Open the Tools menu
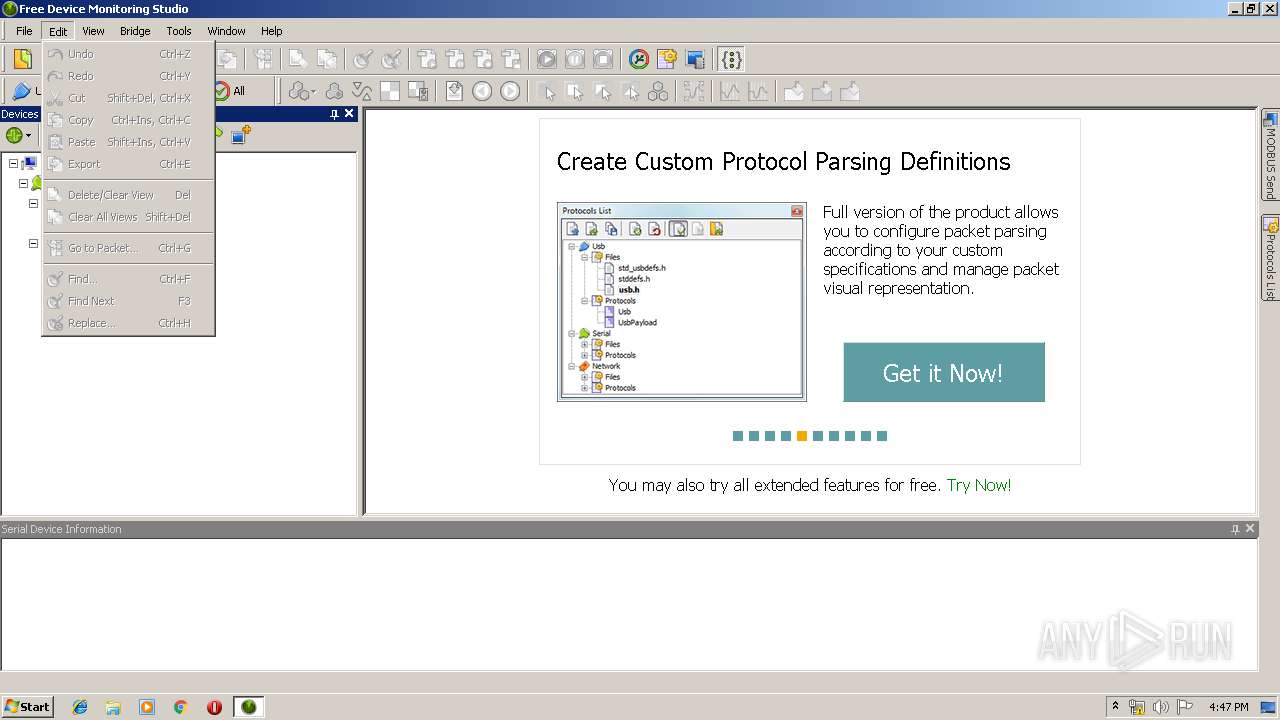This screenshot has width=1280, height=720. tap(179, 31)
